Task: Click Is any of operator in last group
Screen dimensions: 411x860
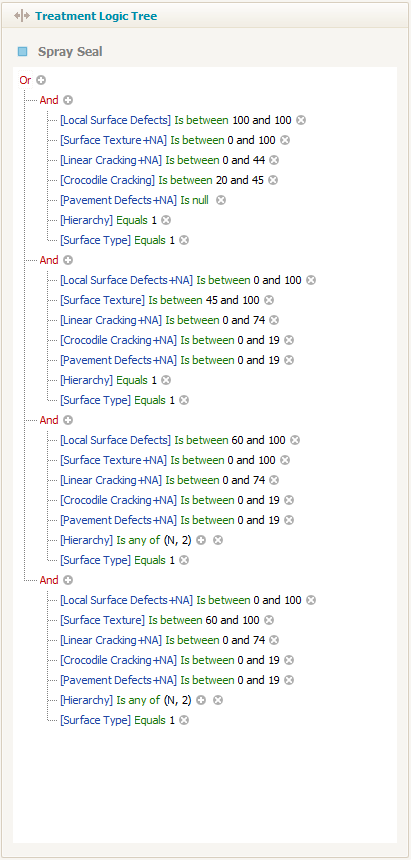Action: [x=138, y=700]
